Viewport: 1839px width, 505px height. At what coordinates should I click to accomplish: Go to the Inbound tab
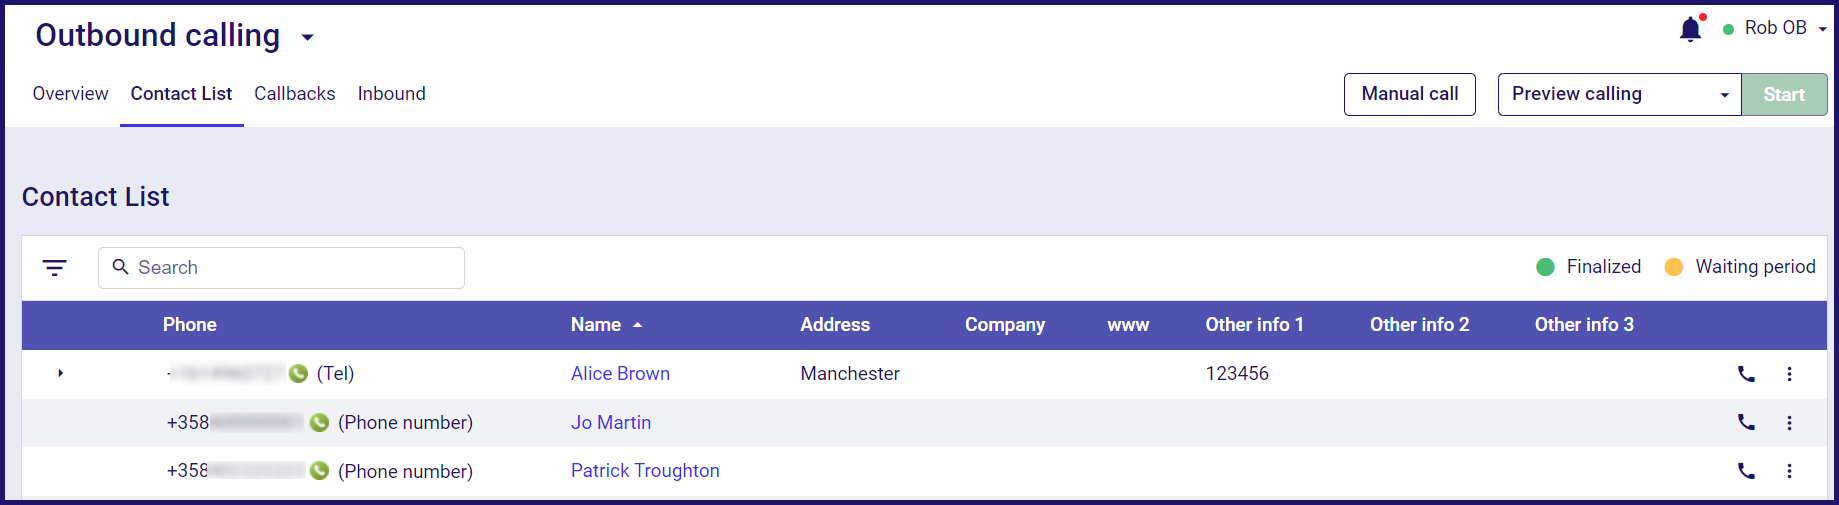392,94
